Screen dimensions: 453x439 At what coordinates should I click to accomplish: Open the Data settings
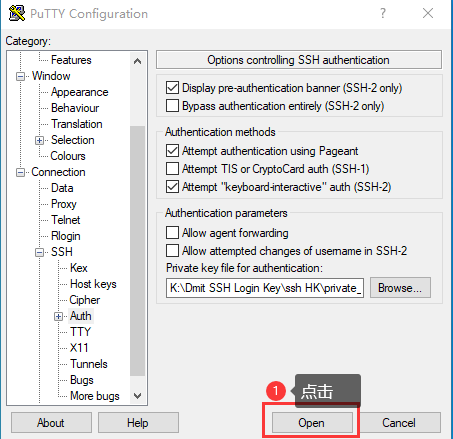(x=62, y=188)
